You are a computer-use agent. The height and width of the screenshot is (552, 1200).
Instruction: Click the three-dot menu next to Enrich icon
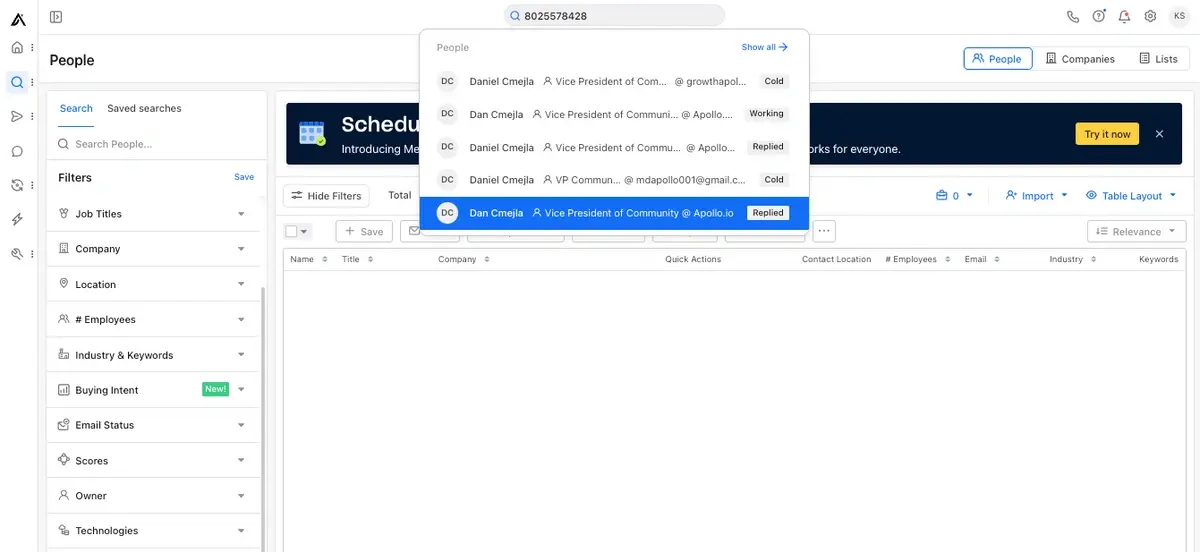[32, 185]
